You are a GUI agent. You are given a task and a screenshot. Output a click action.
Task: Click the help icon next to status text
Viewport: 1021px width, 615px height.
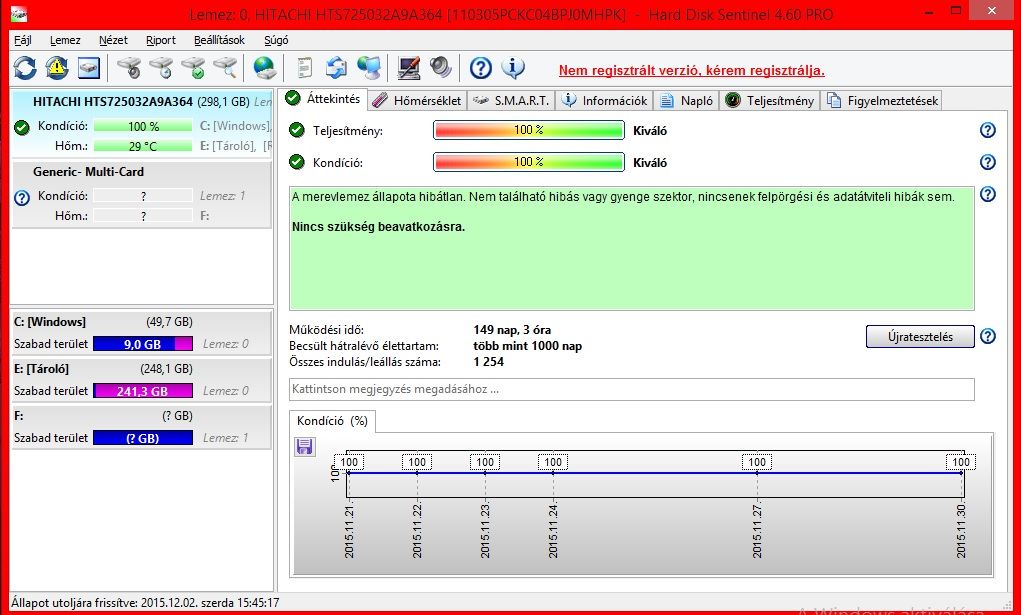point(988,194)
